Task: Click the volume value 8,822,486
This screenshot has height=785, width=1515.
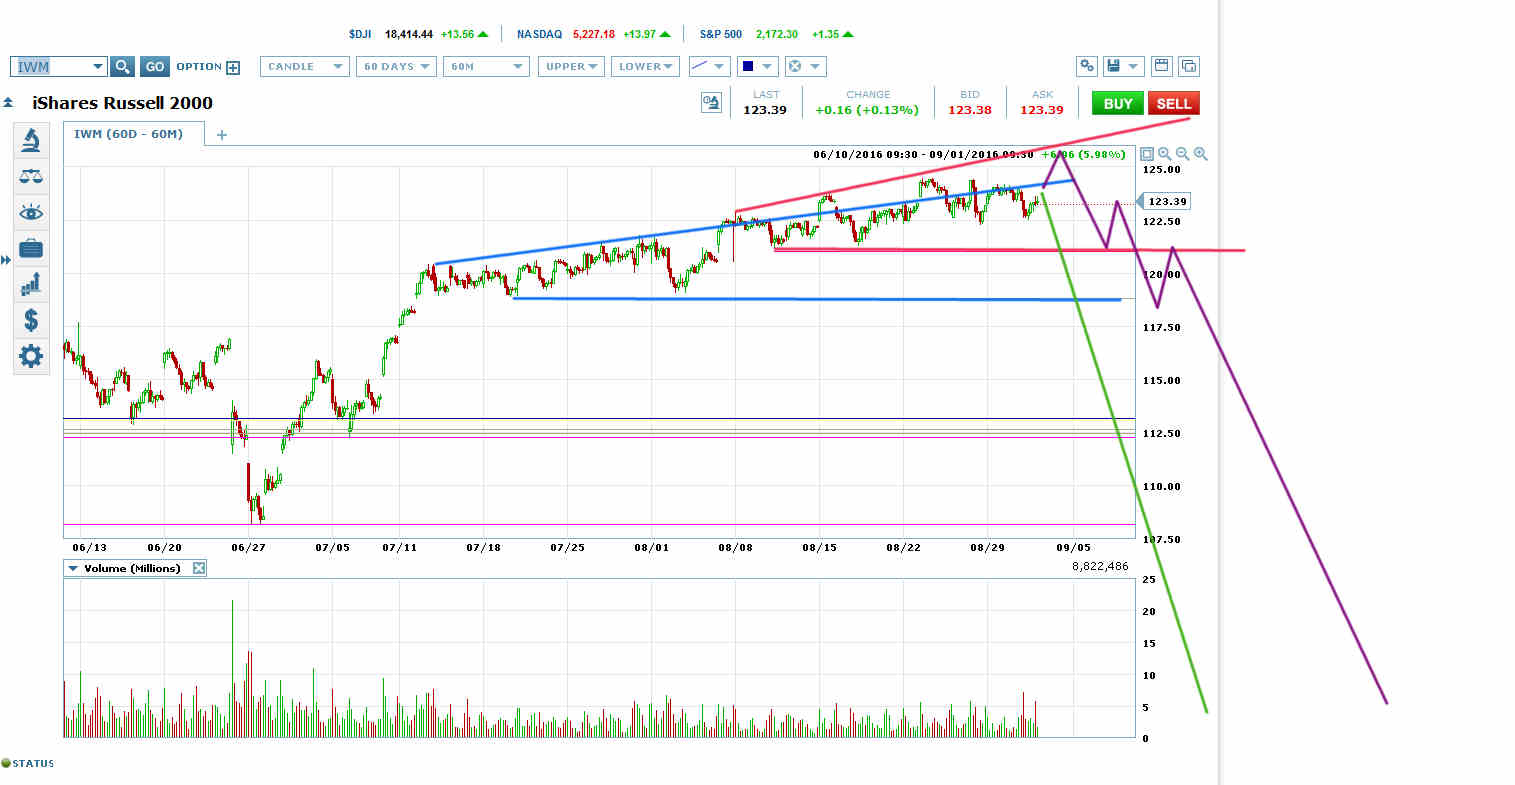Action: coord(1100,566)
